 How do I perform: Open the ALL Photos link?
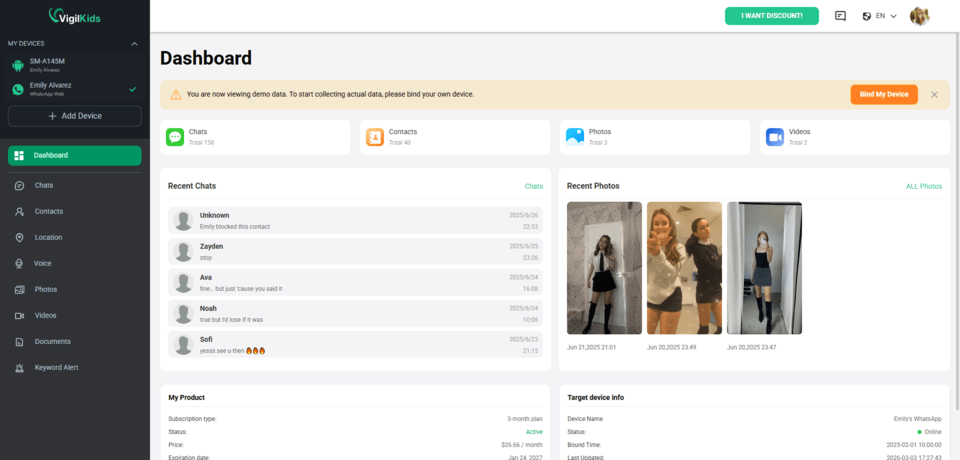click(924, 186)
